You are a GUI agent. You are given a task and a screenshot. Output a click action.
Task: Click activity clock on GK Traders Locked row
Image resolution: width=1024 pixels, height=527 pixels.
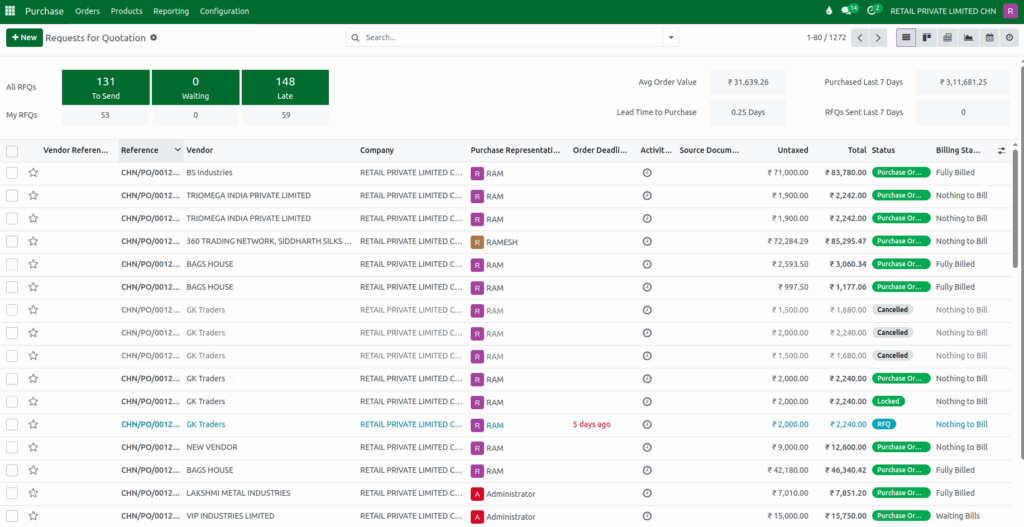(647, 402)
